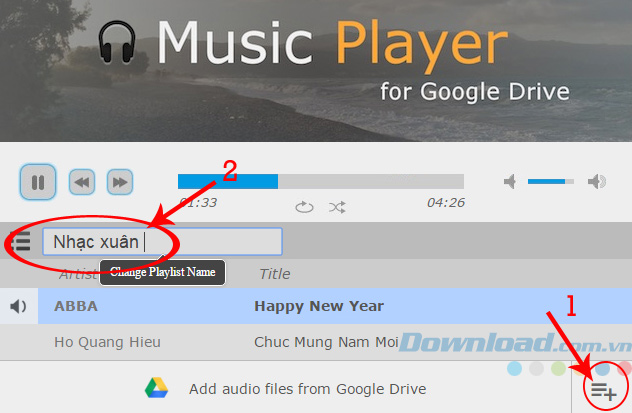
Task: Click the mute speaker icon
Action: pos(510,181)
